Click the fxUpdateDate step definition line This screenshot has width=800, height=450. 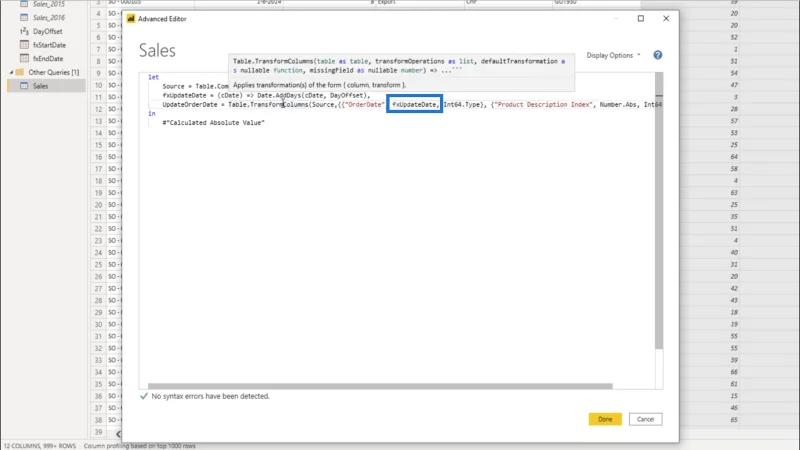[x=266, y=95]
